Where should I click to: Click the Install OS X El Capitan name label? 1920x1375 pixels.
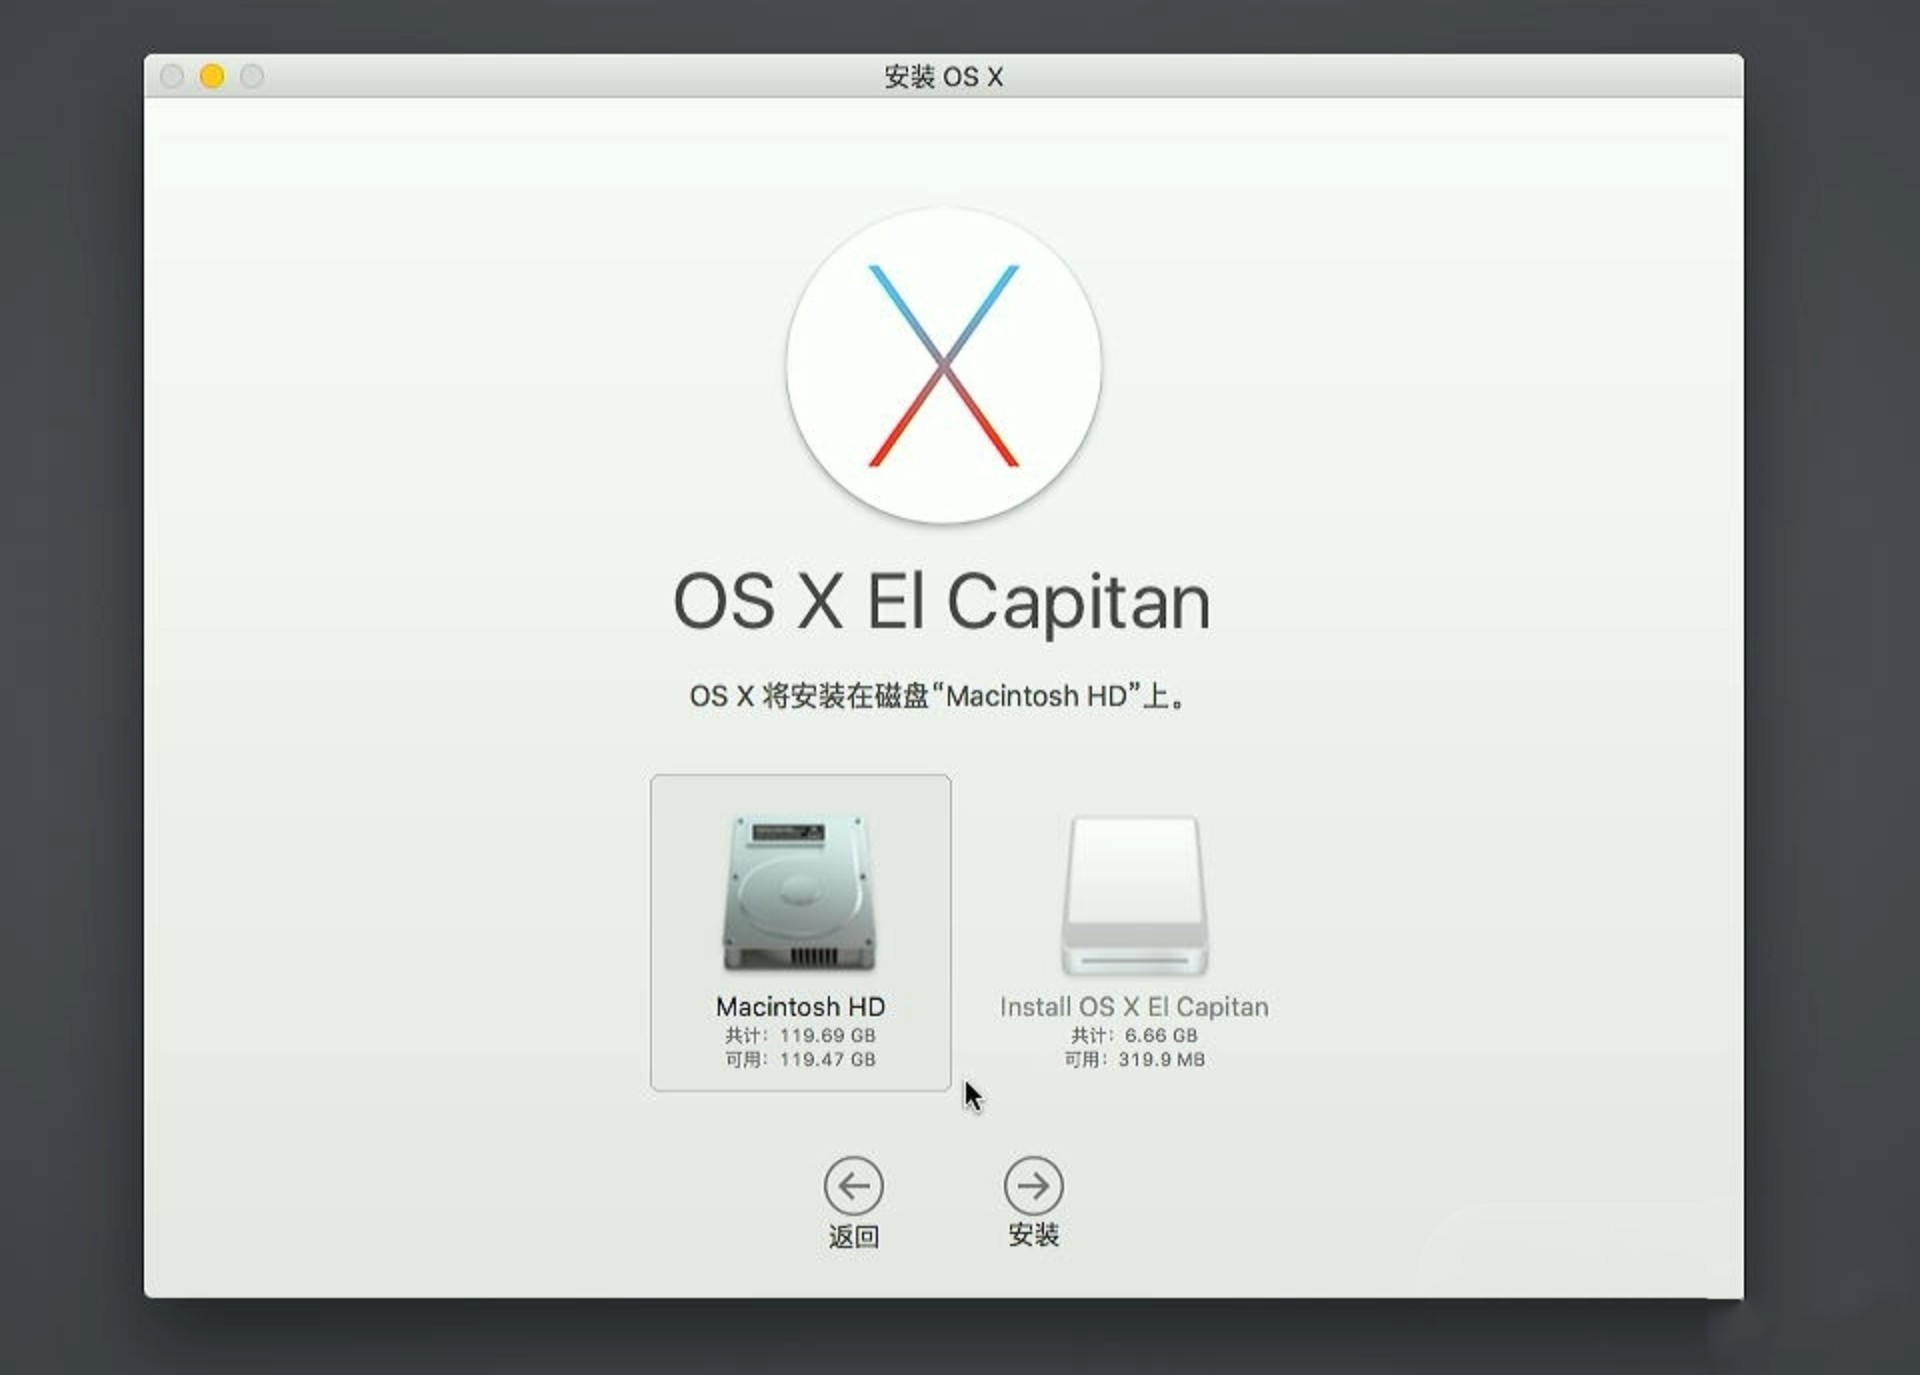click(1134, 1006)
